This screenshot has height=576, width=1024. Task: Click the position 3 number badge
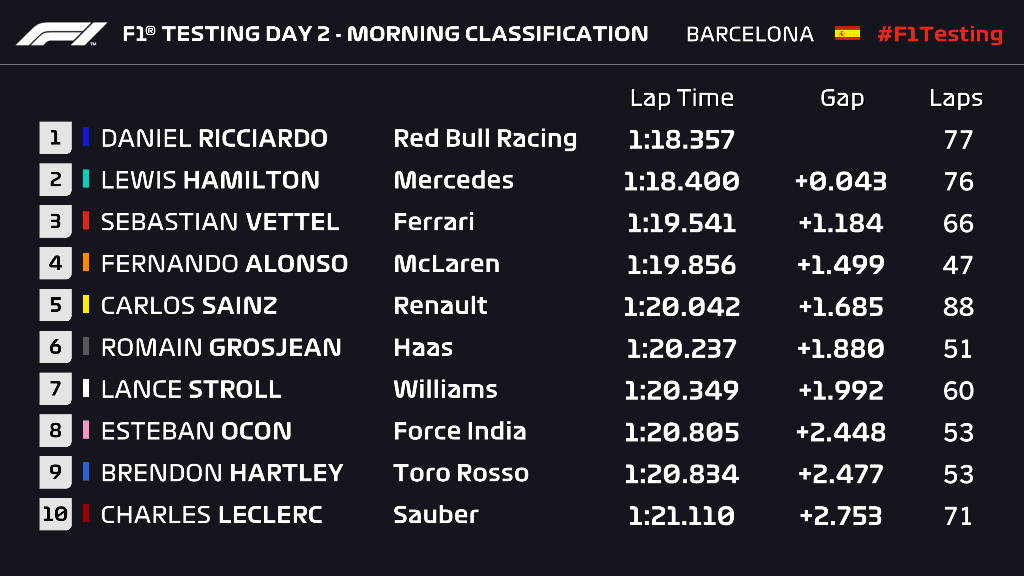pyautogui.click(x=56, y=222)
